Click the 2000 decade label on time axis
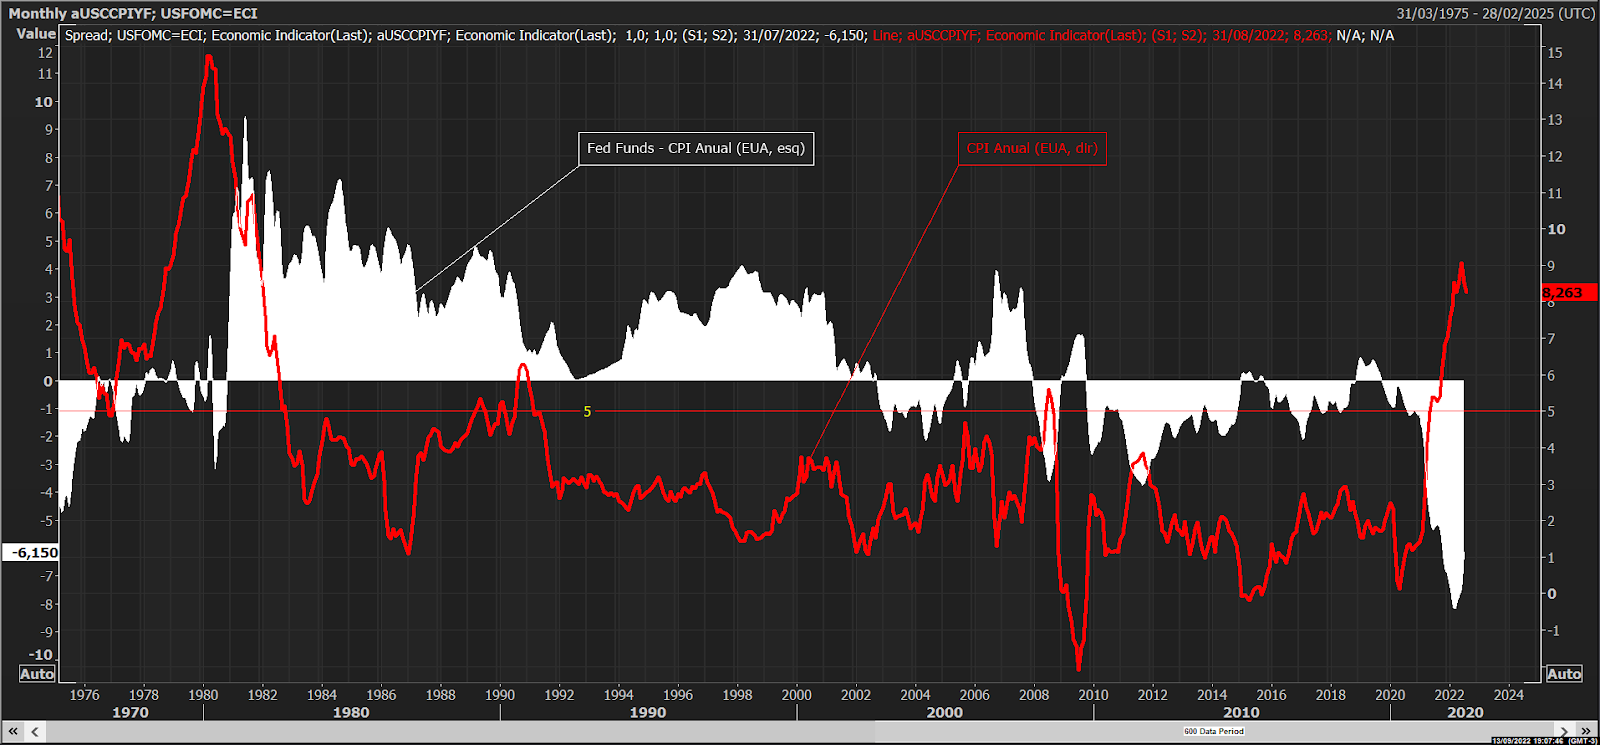1600x745 pixels. (x=944, y=712)
